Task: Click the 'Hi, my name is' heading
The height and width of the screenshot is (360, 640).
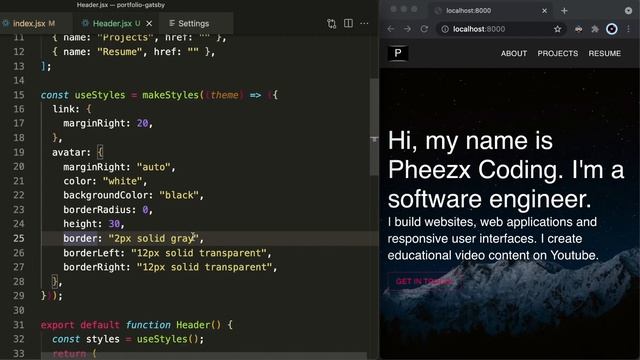Action: [470, 140]
